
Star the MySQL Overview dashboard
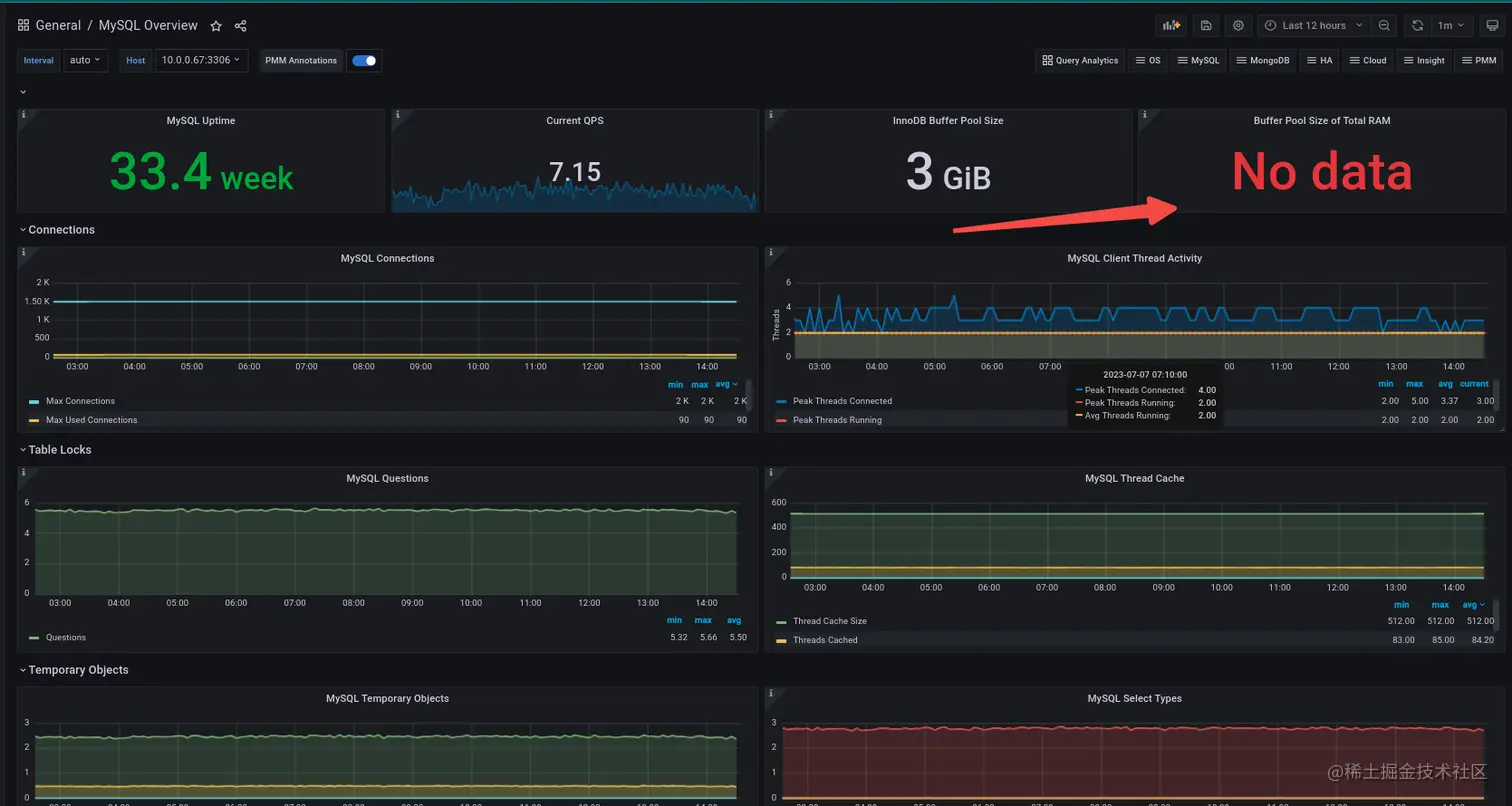pos(216,26)
